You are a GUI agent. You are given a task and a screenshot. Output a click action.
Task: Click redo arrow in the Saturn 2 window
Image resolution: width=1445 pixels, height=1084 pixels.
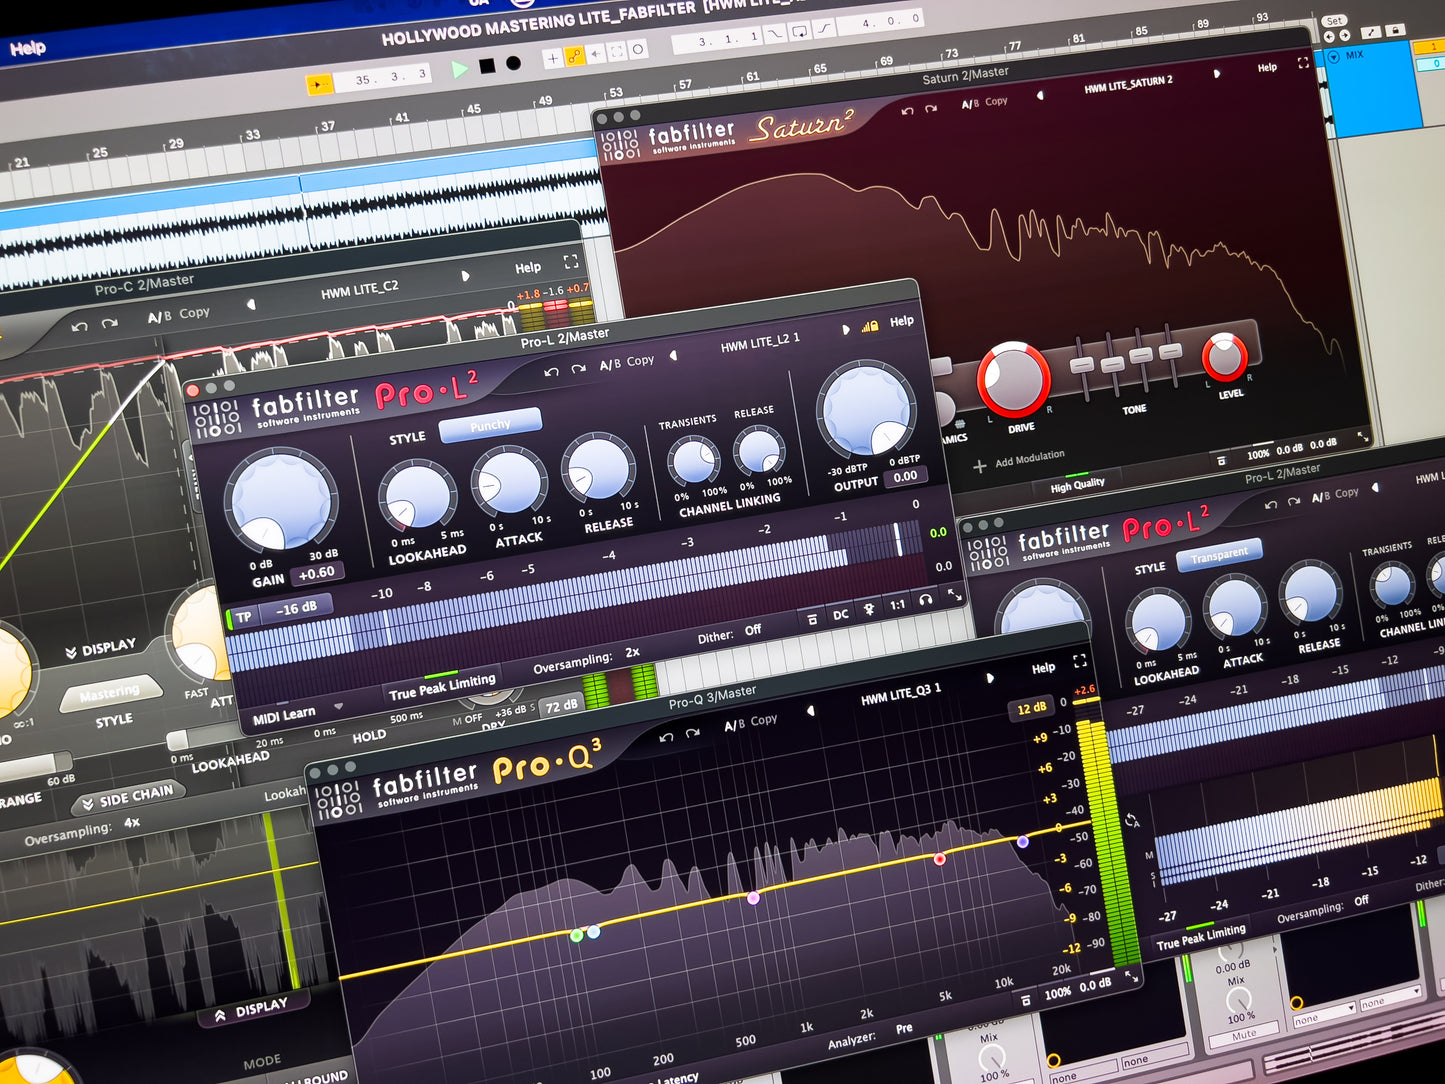pos(931,108)
